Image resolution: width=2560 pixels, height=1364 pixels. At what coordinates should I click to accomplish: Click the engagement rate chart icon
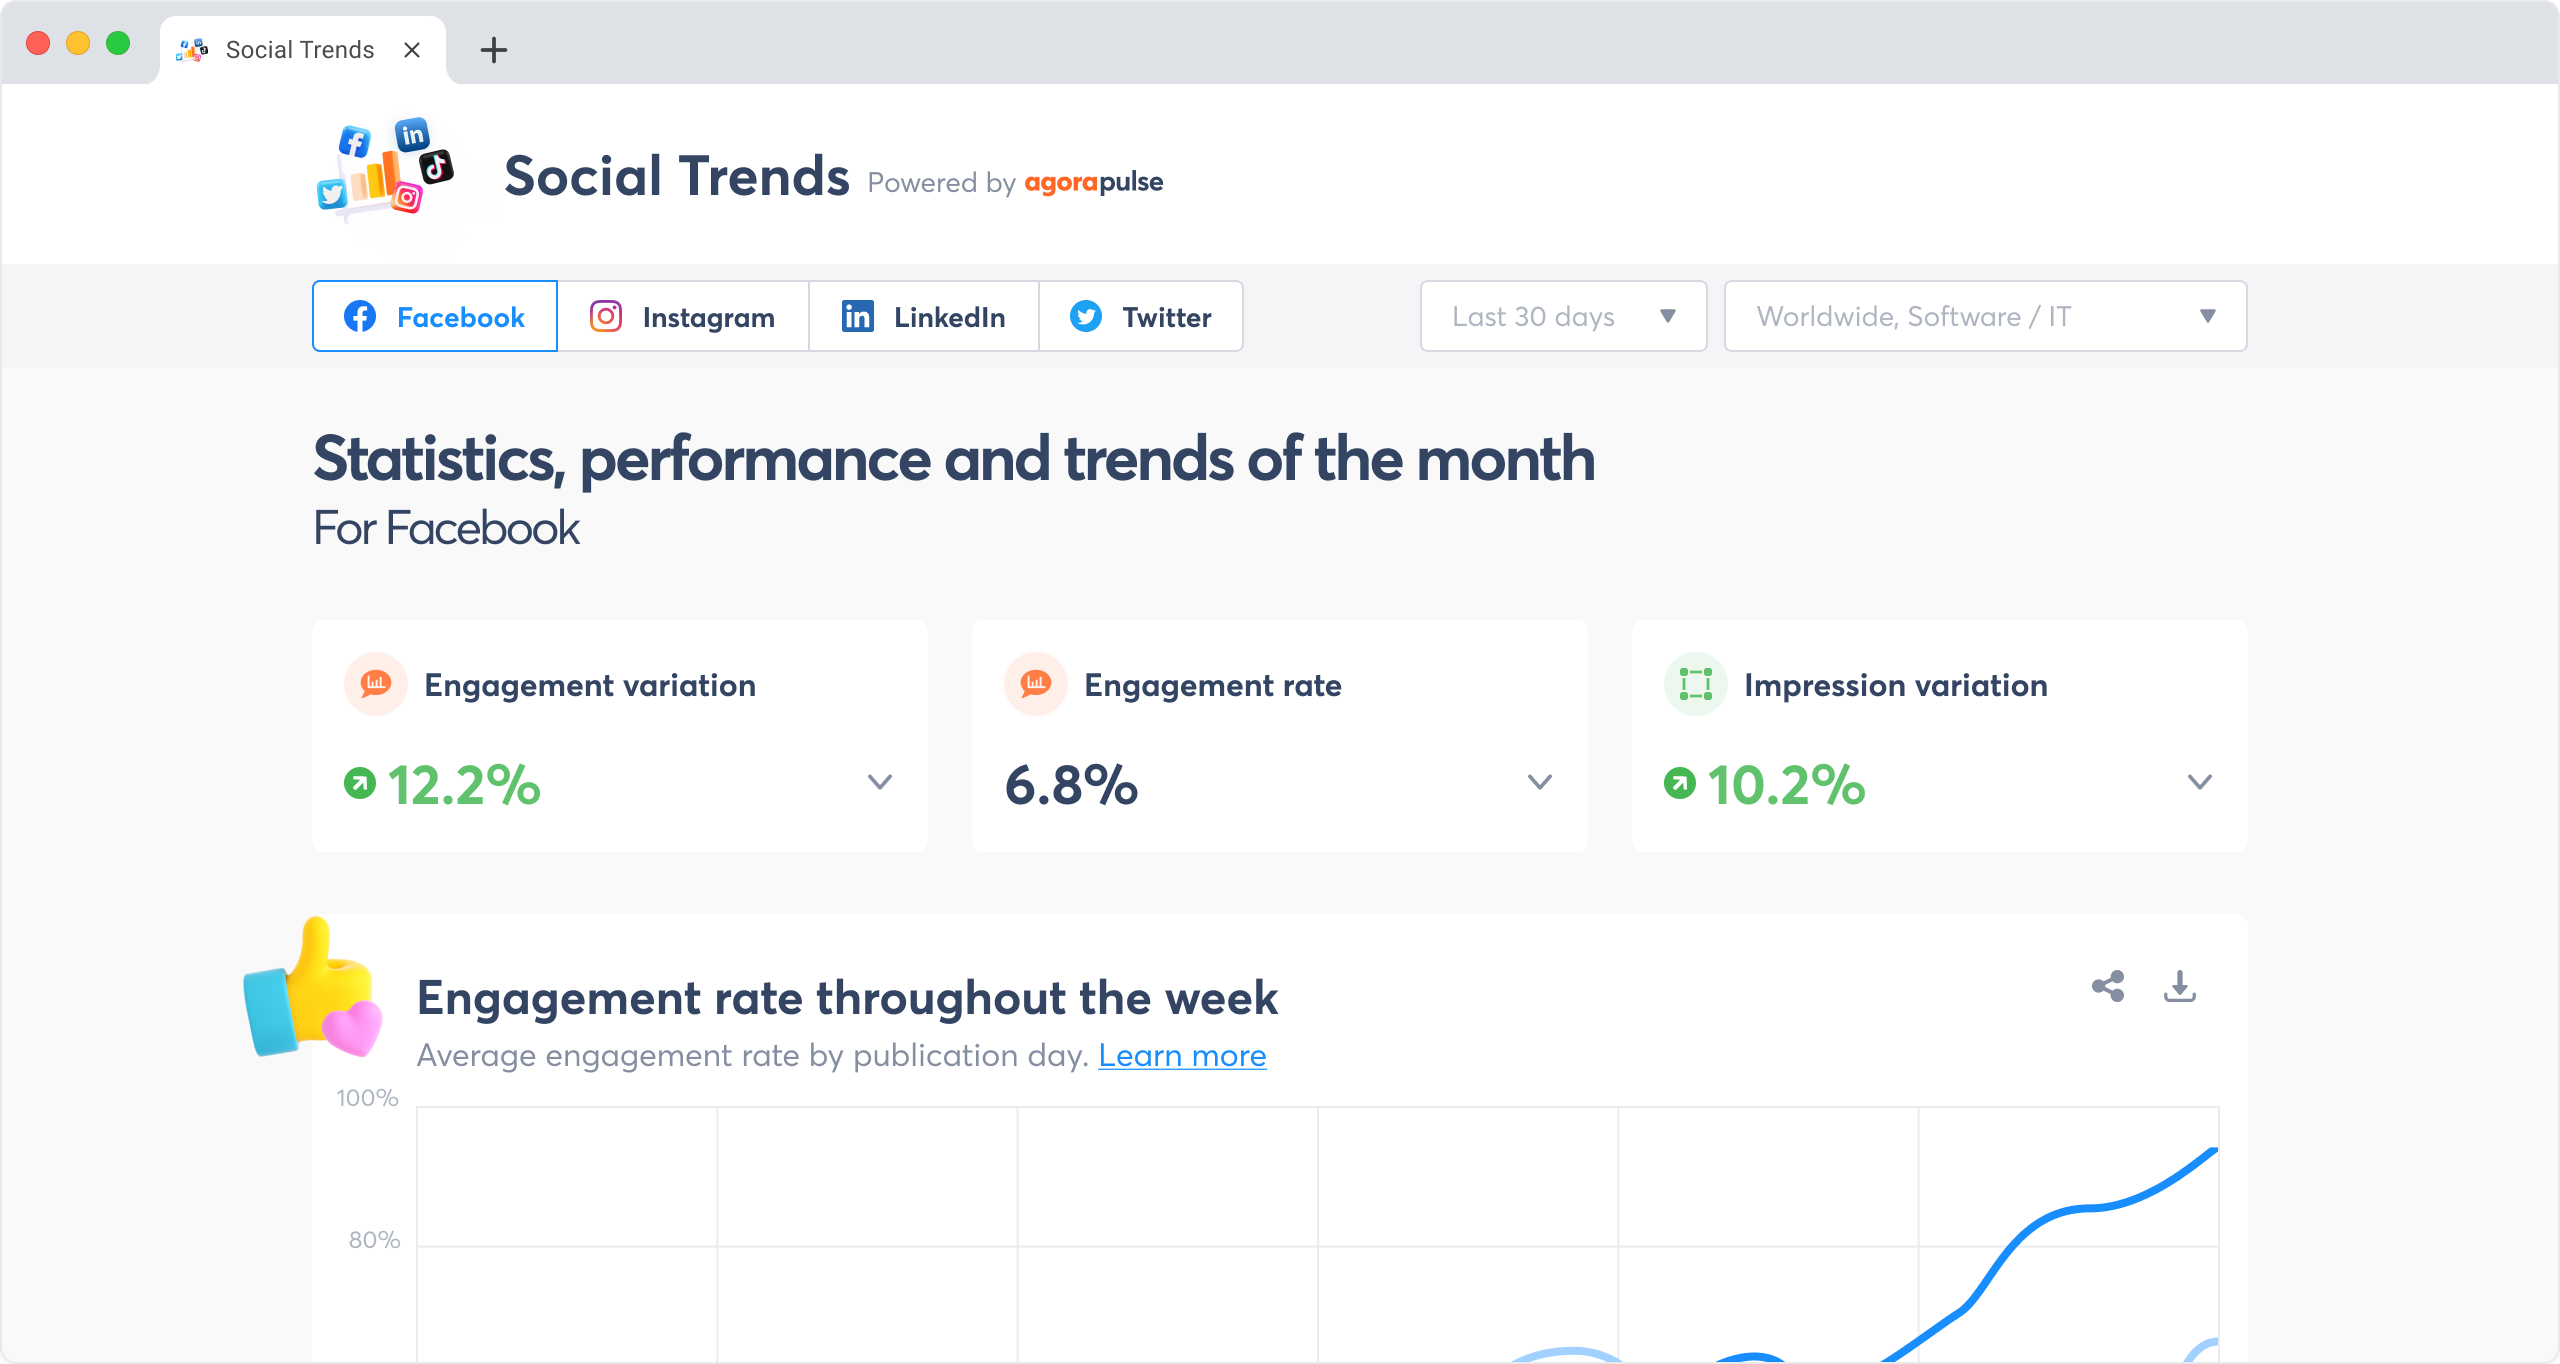(x=1034, y=684)
